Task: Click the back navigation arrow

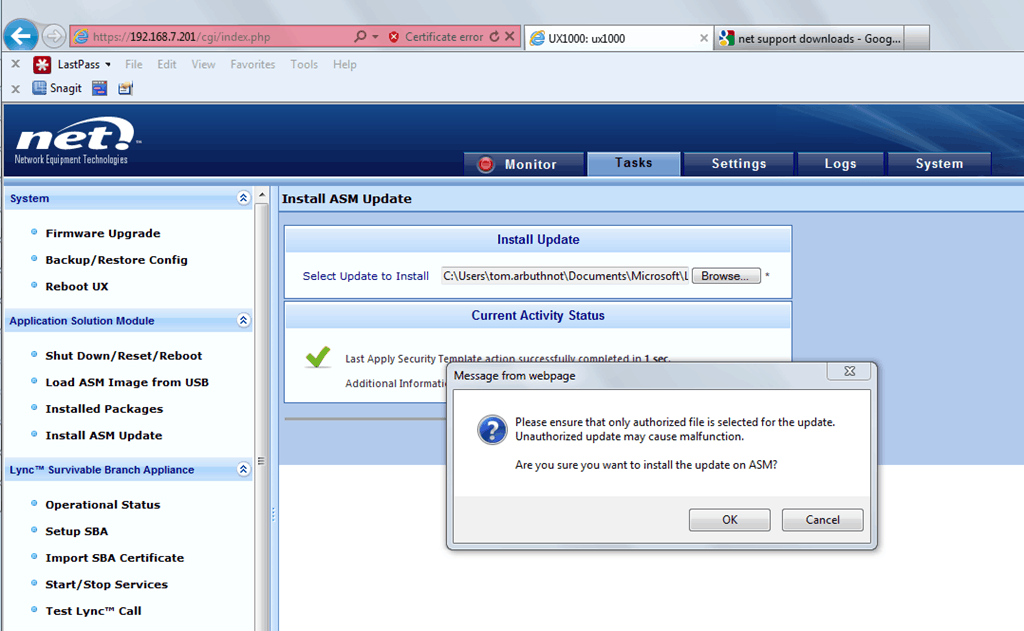Action: pyautogui.click(x=20, y=36)
